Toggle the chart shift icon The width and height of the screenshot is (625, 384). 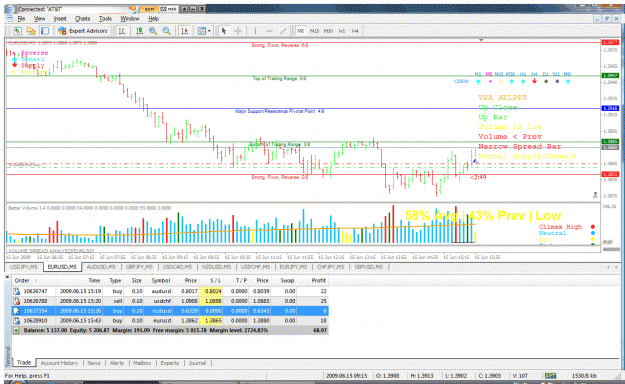(185, 31)
